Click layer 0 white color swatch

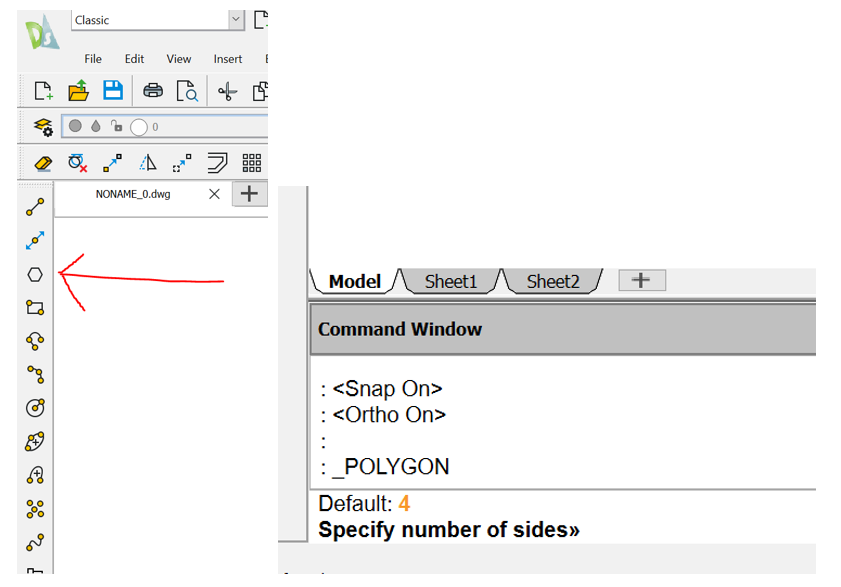138,127
